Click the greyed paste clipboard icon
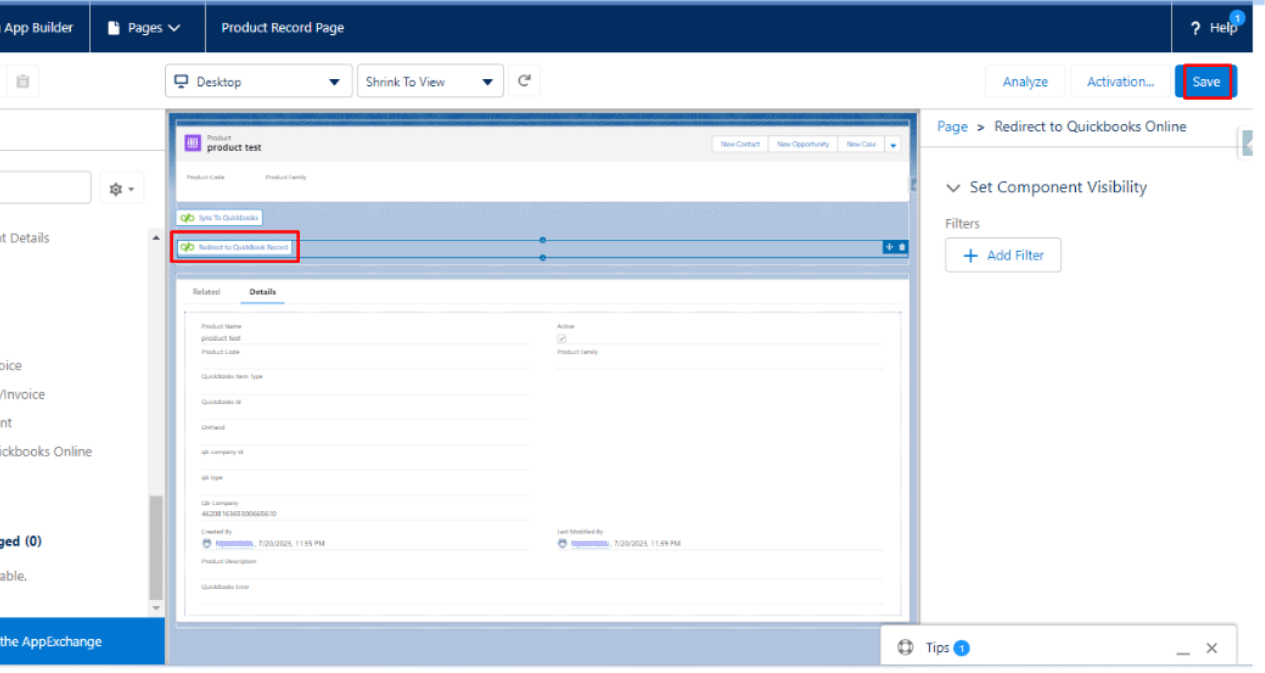 pos(22,81)
